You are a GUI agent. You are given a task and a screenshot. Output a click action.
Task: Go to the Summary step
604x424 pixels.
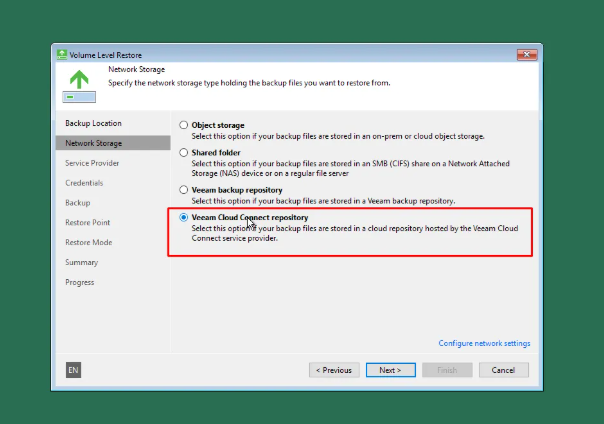[x=81, y=262]
